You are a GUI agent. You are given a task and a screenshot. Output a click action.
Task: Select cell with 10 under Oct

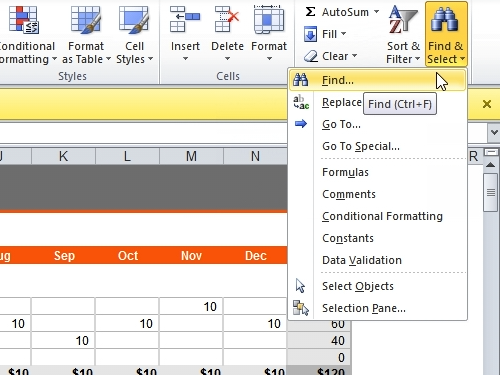[x=127, y=323]
